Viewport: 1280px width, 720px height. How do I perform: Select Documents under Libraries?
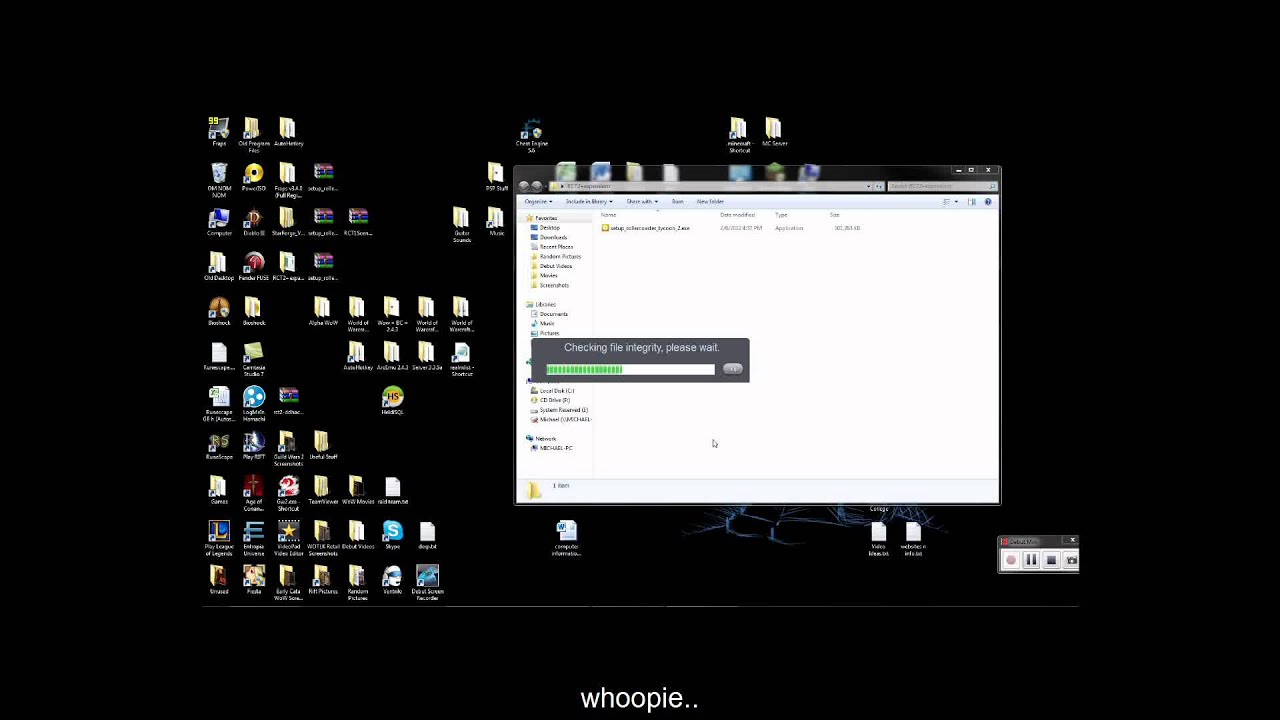pyautogui.click(x=549, y=314)
